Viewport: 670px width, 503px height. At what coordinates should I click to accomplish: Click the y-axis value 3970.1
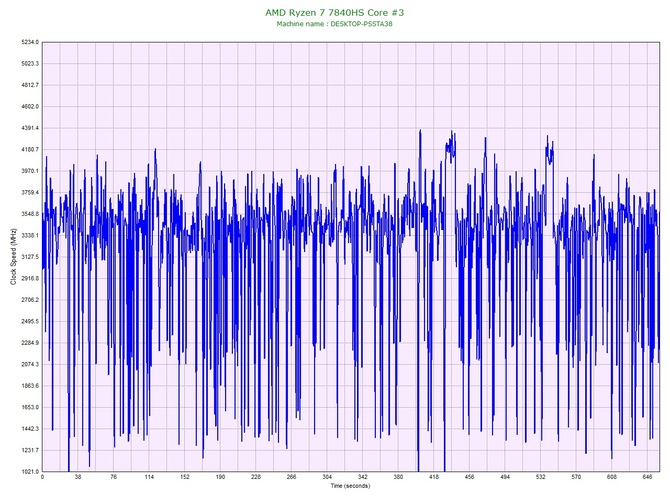(30, 171)
